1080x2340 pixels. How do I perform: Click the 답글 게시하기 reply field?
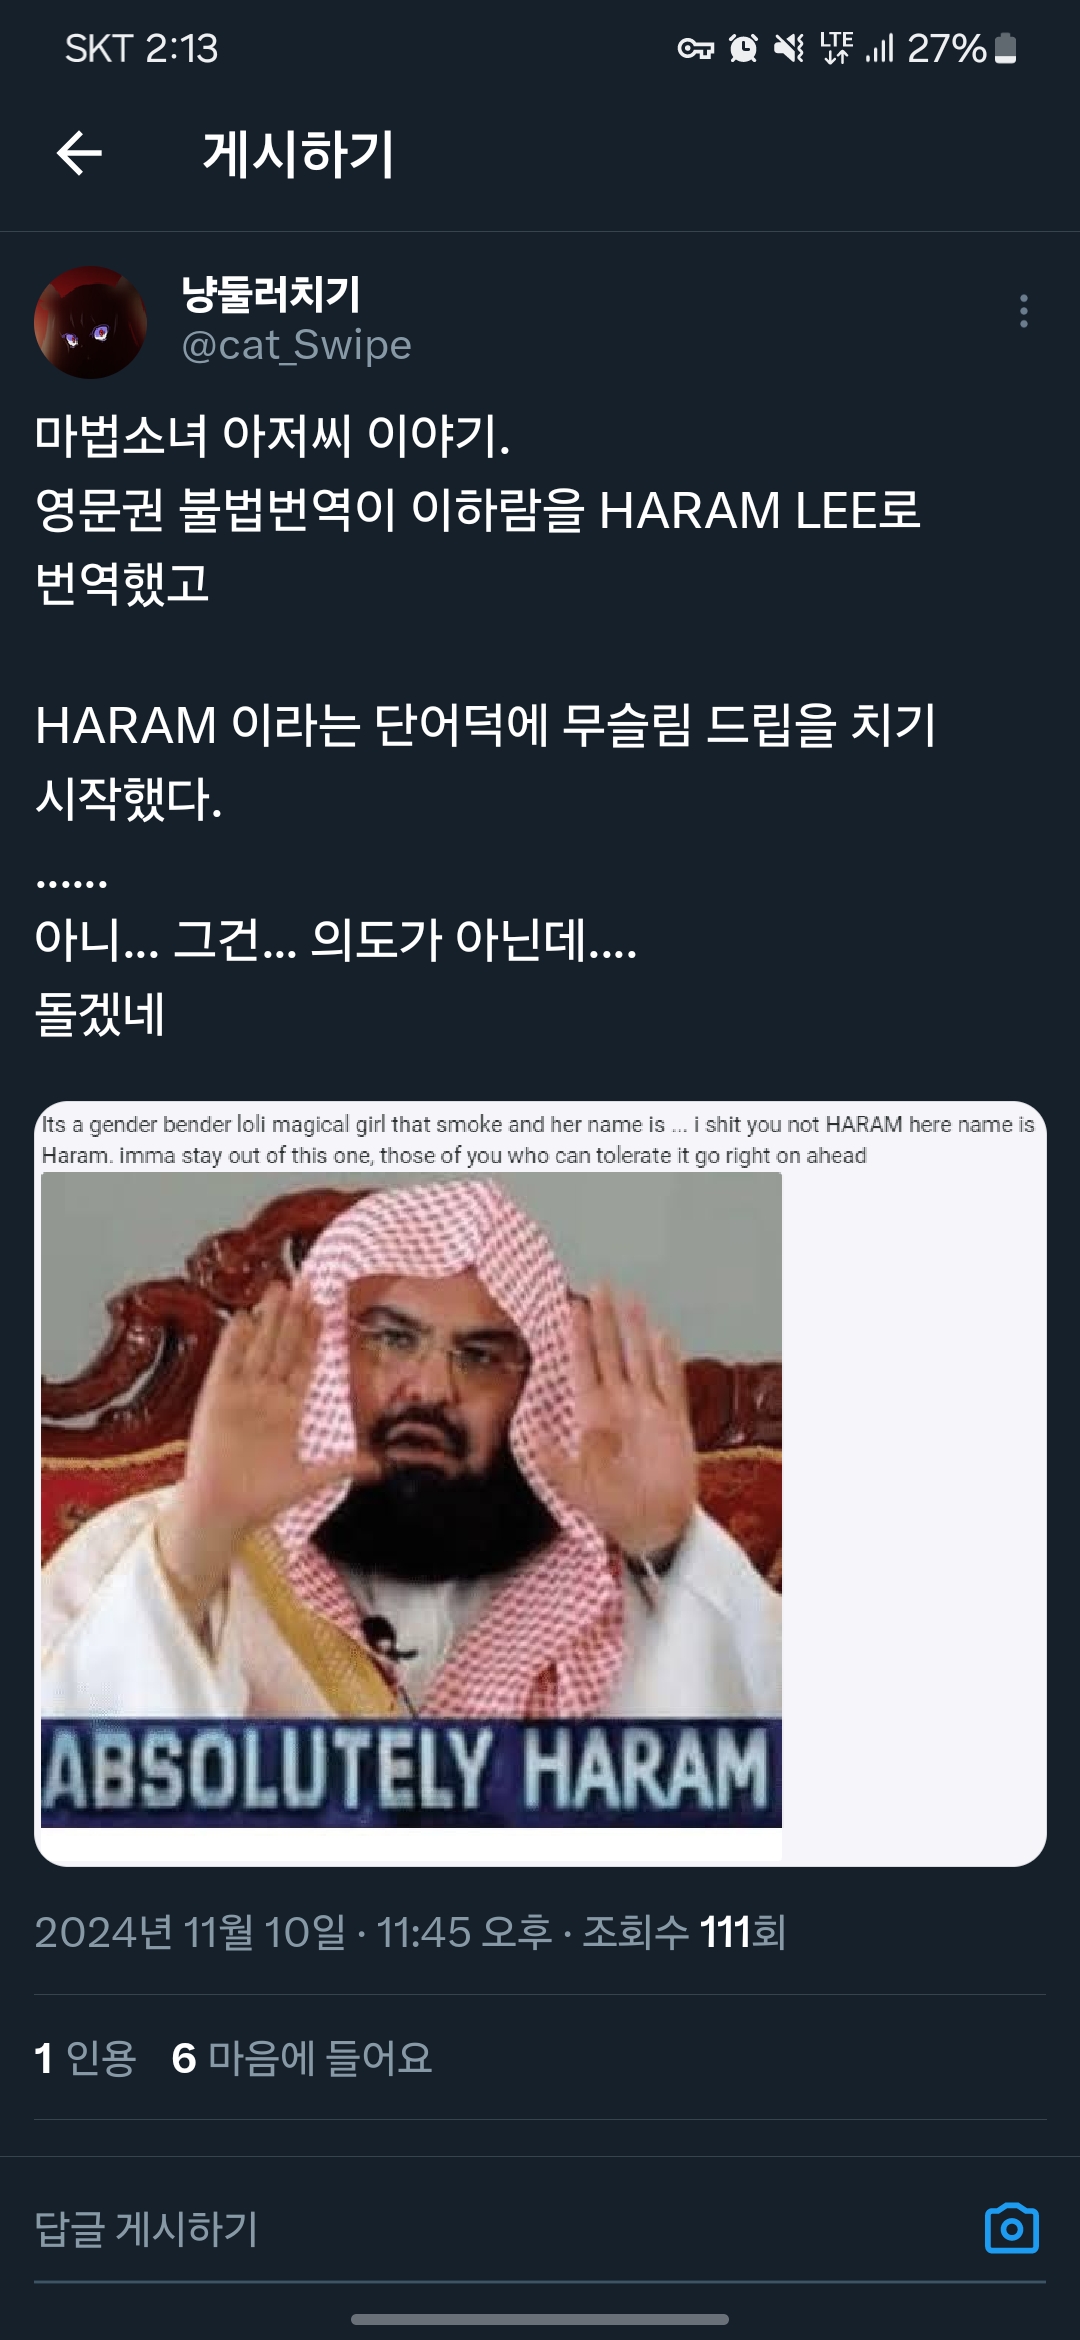point(500,2229)
